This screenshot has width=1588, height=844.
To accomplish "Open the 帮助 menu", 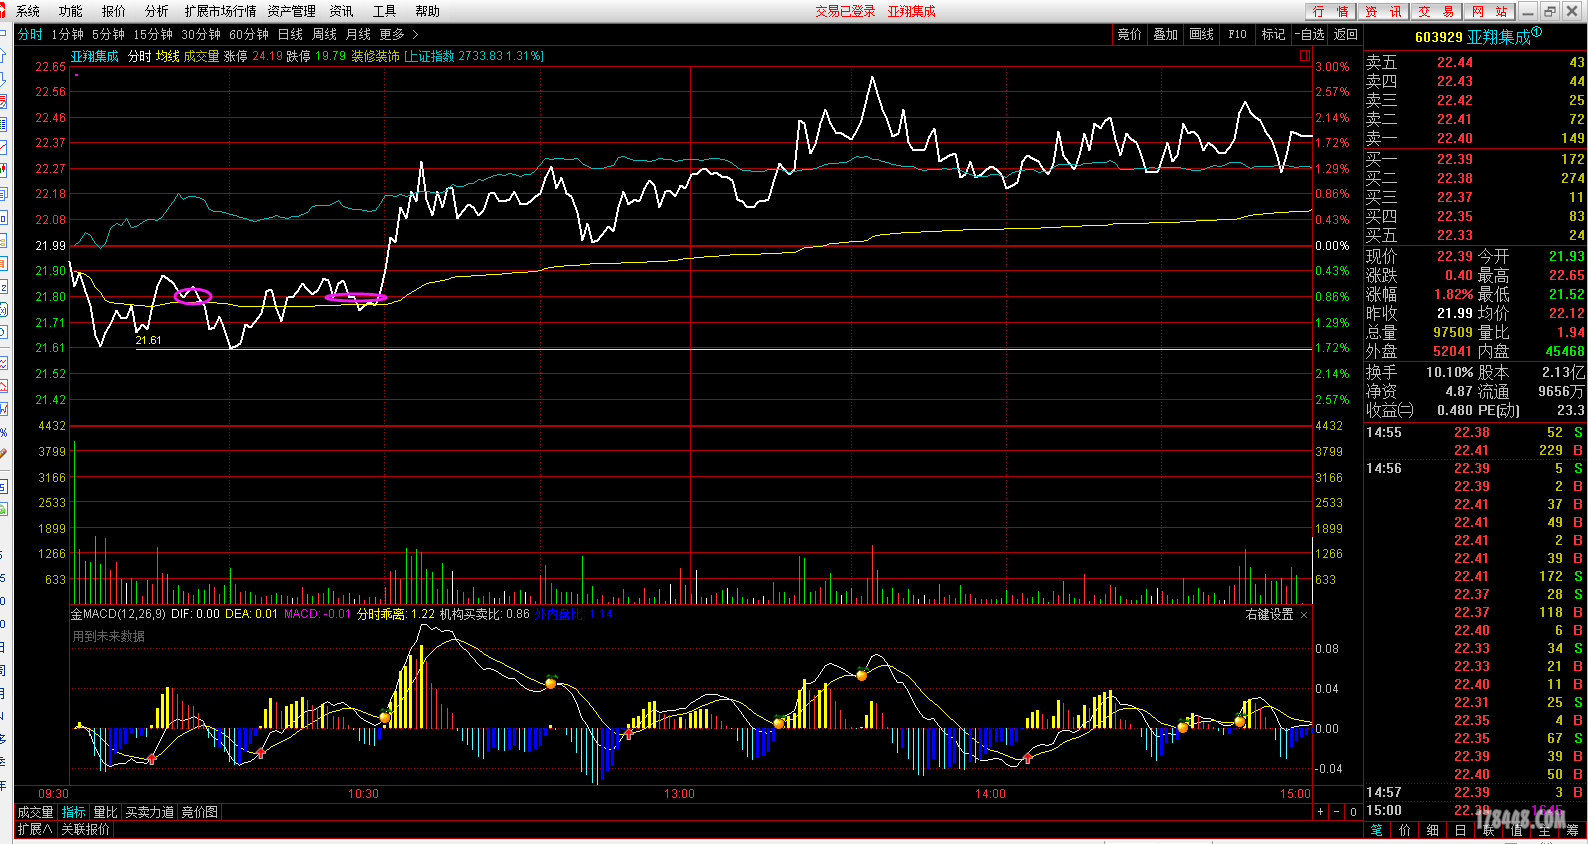I will pyautogui.click(x=427, y=11).
